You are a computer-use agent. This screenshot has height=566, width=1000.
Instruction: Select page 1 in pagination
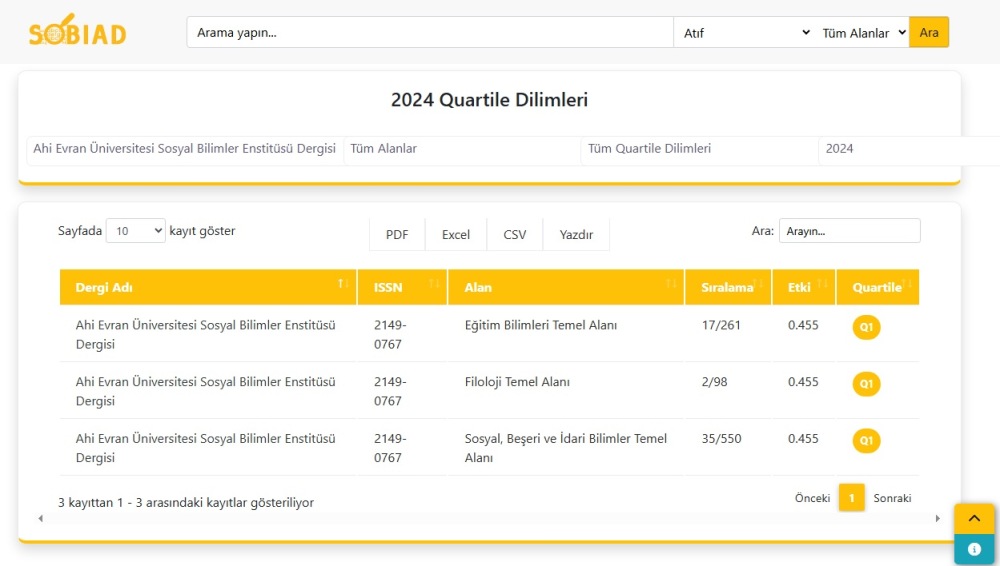coord(851,498)
